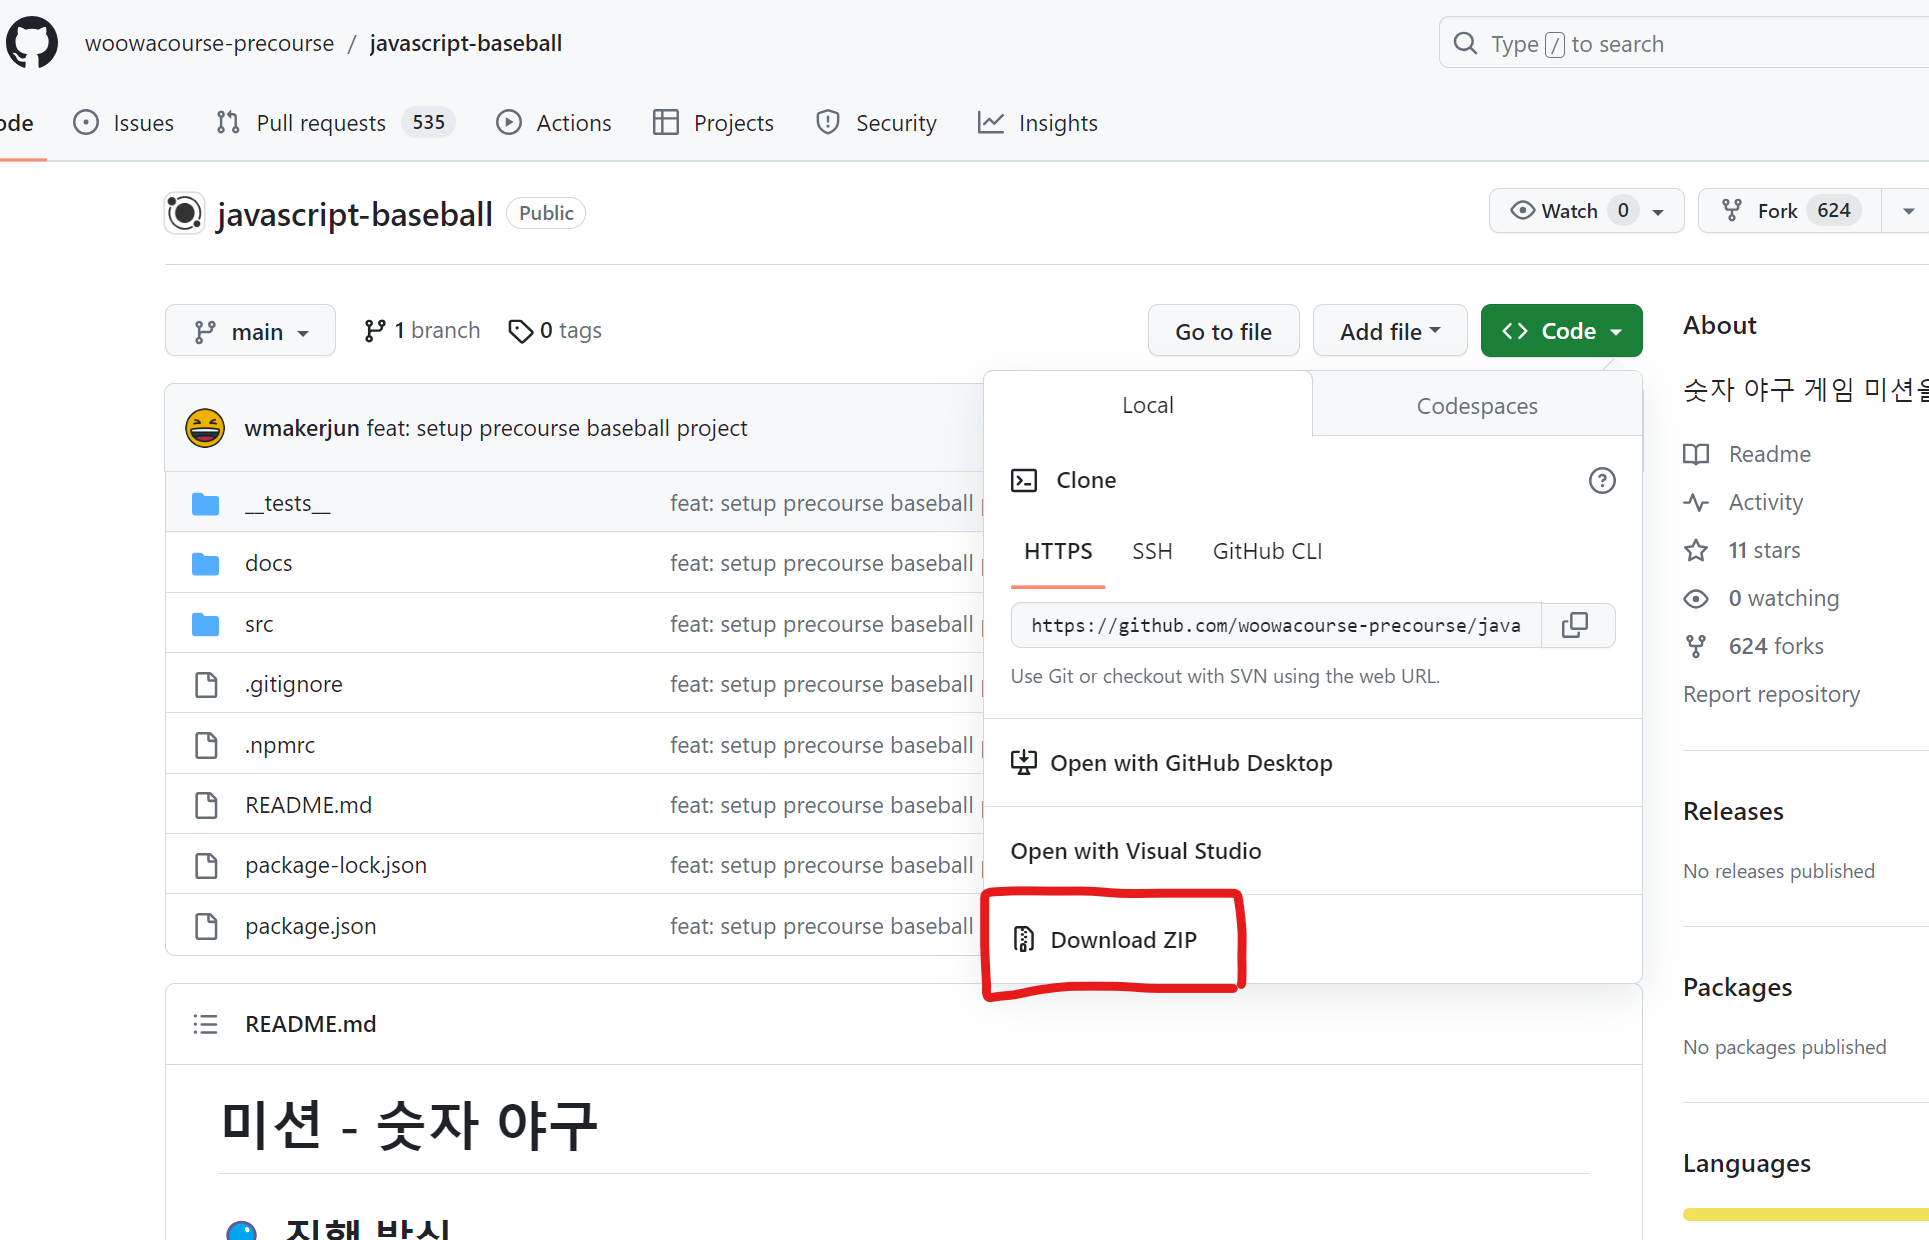Open the src folder

point(259,624)
